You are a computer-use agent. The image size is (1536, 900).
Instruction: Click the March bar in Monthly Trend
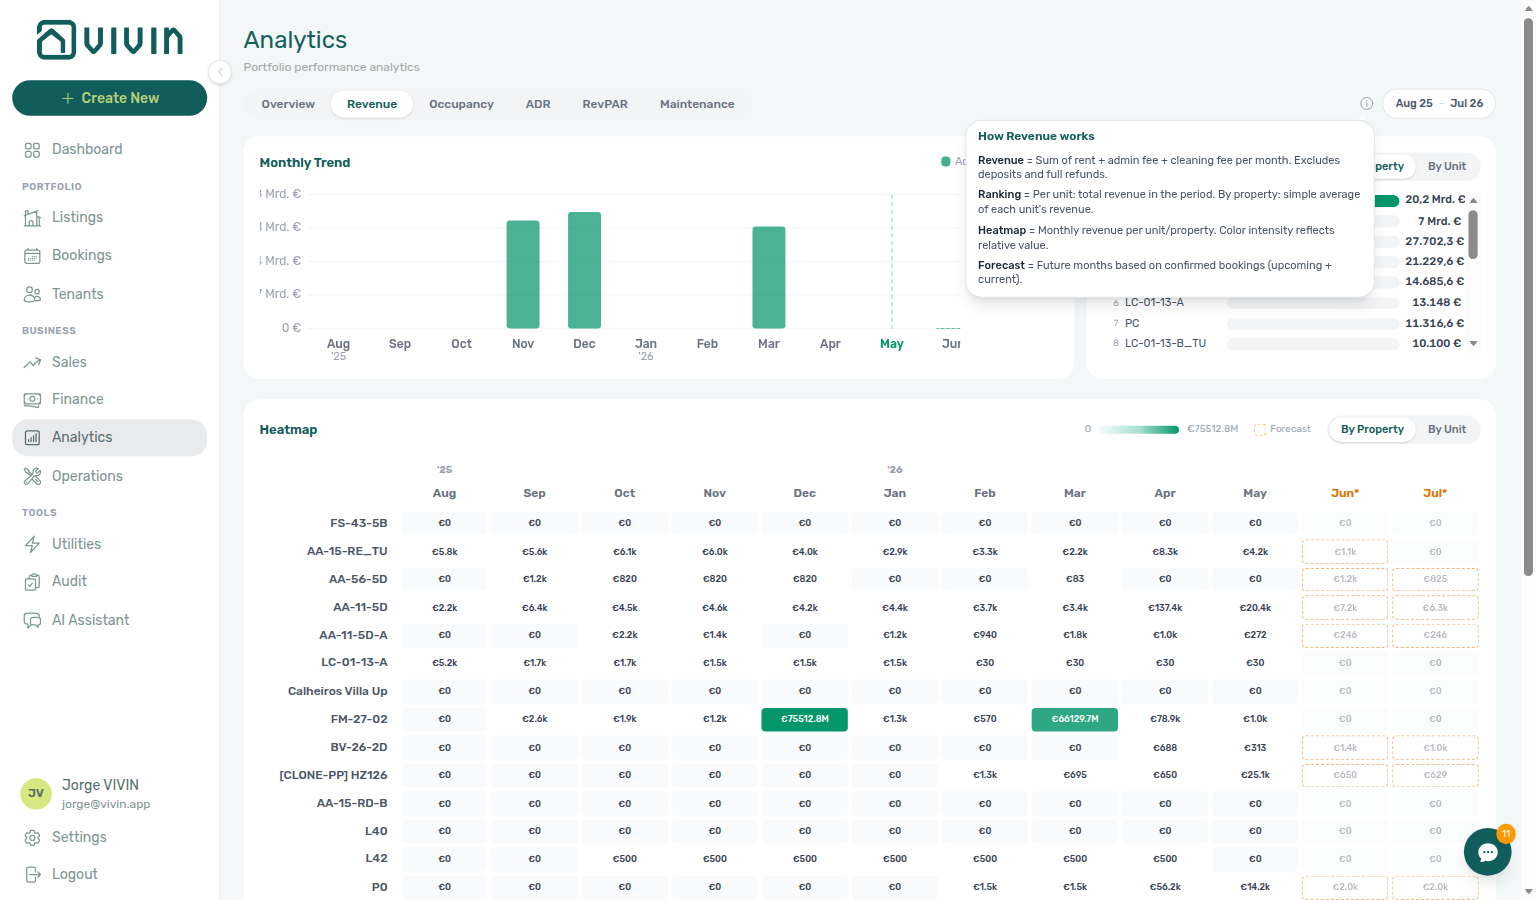click(x=769, y=277)
